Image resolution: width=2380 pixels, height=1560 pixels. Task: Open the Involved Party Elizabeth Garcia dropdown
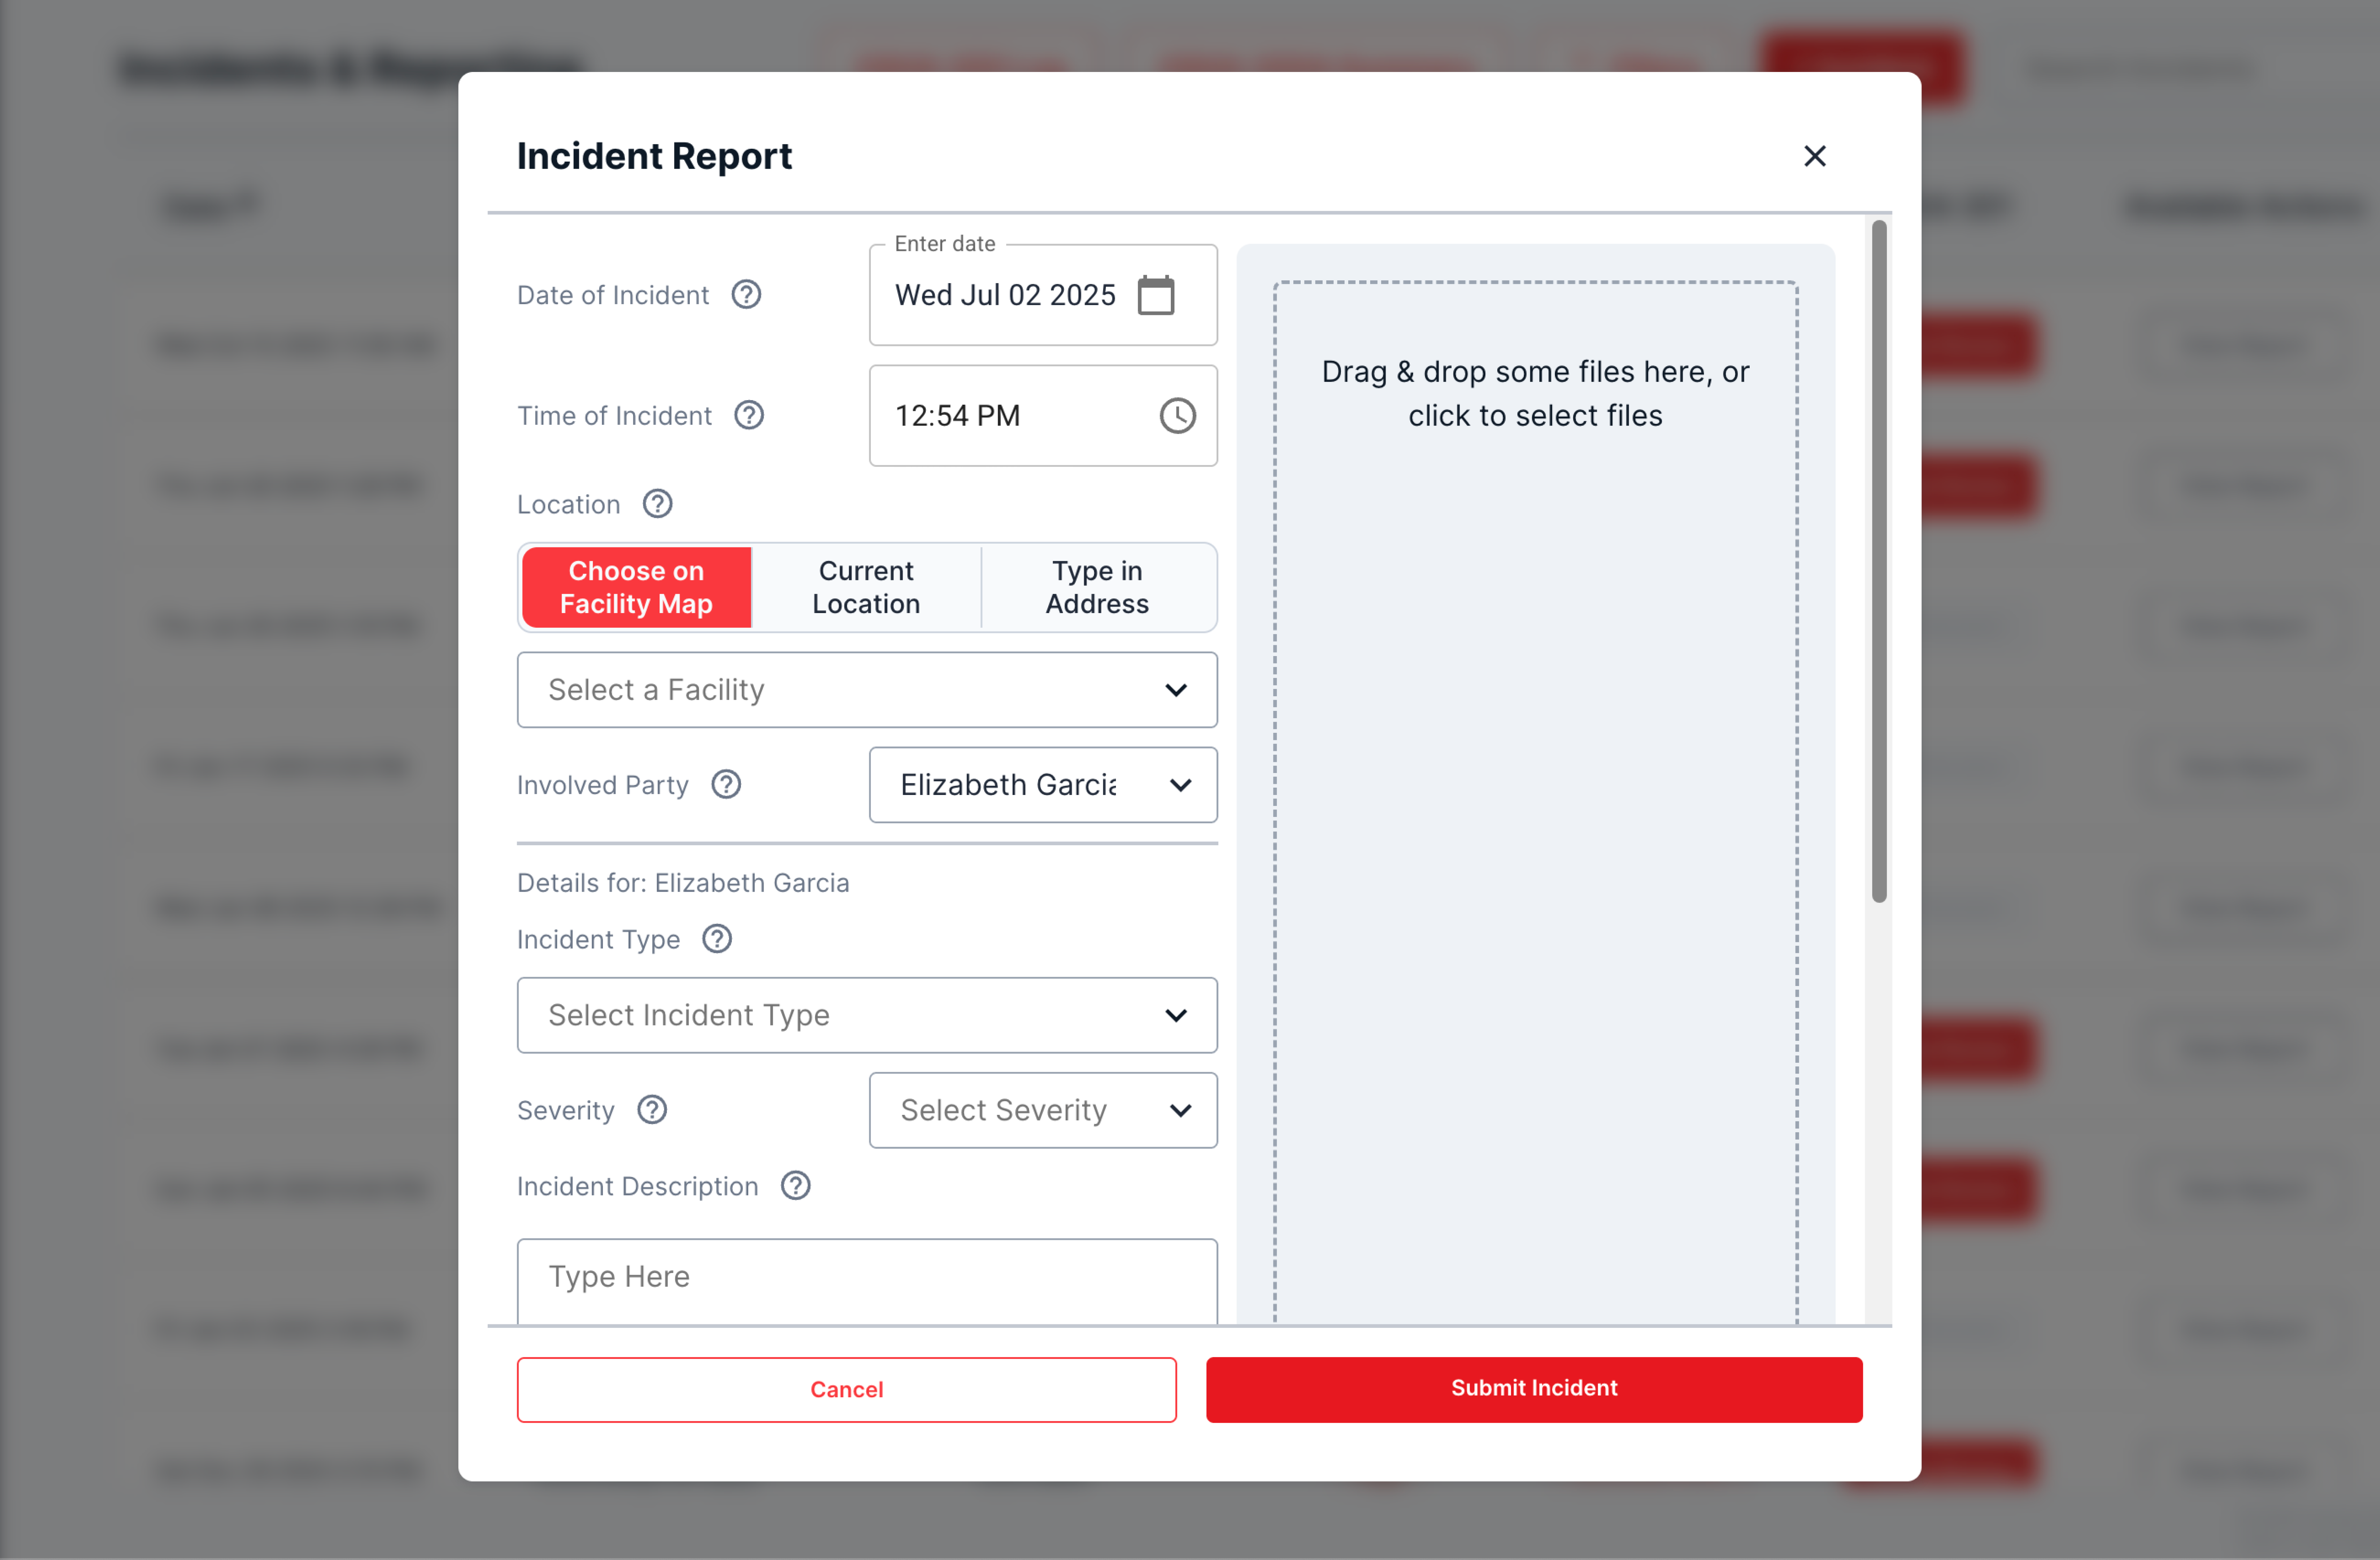tap(1043, 785)
